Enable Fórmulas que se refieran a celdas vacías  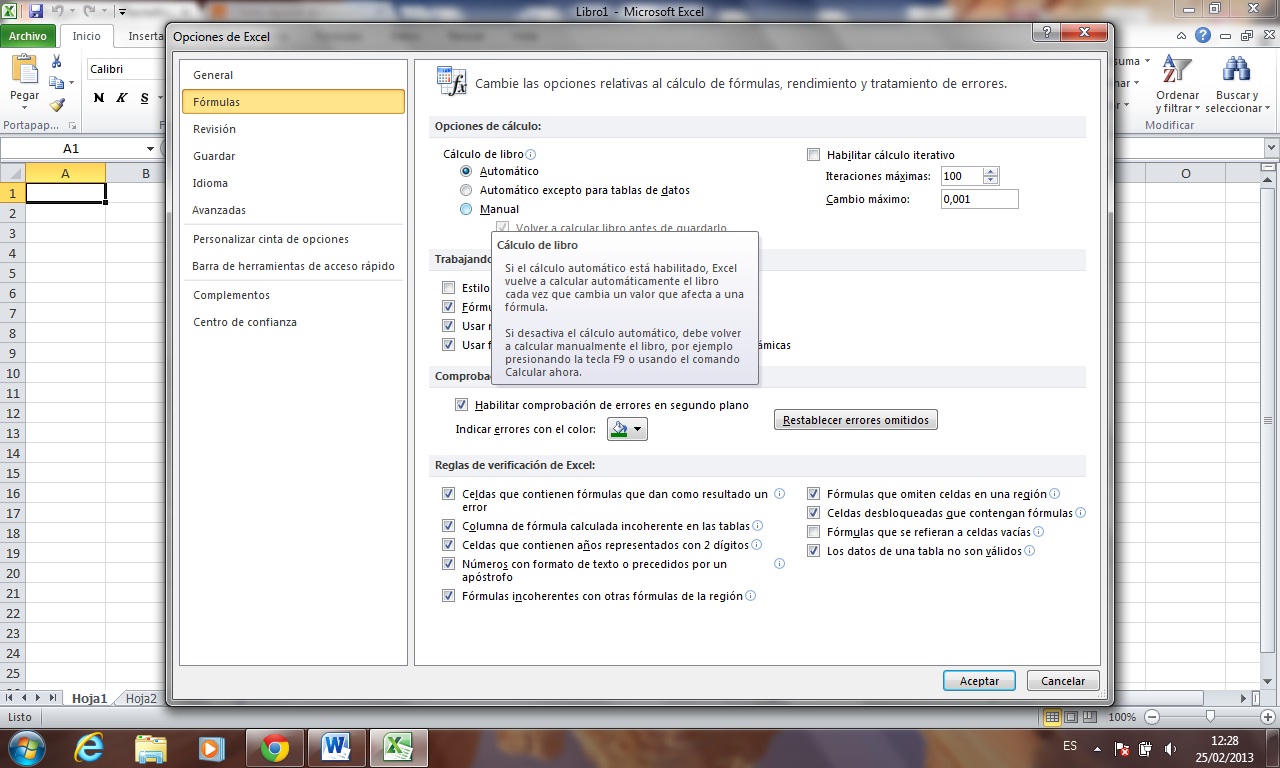[813, 532]
